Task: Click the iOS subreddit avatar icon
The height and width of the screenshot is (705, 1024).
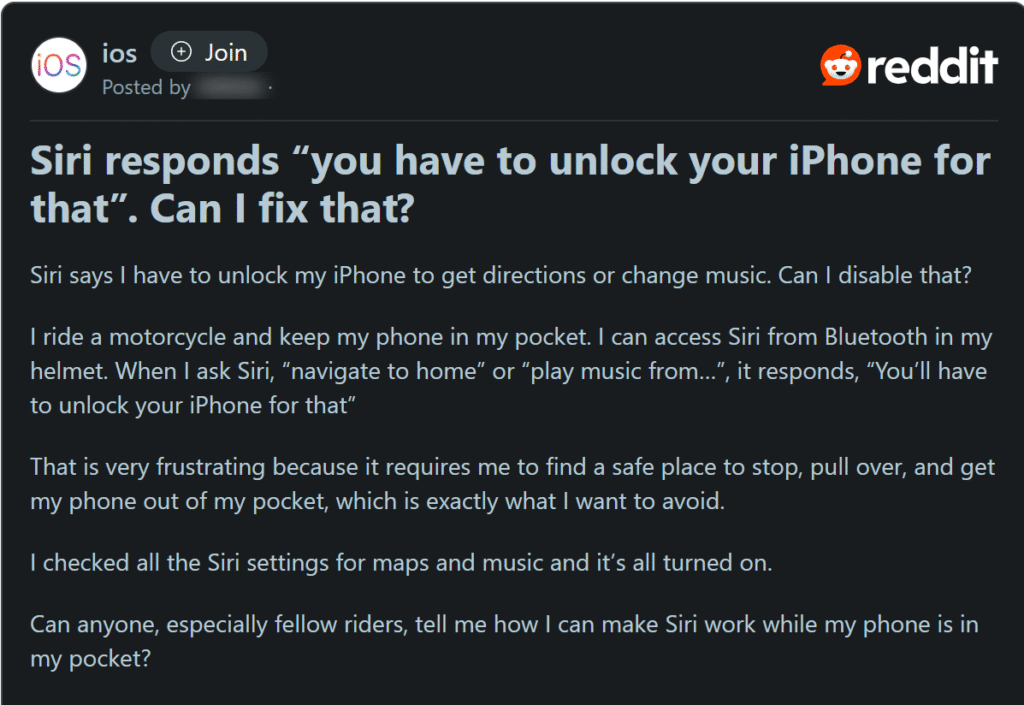Action: point(59,65)
